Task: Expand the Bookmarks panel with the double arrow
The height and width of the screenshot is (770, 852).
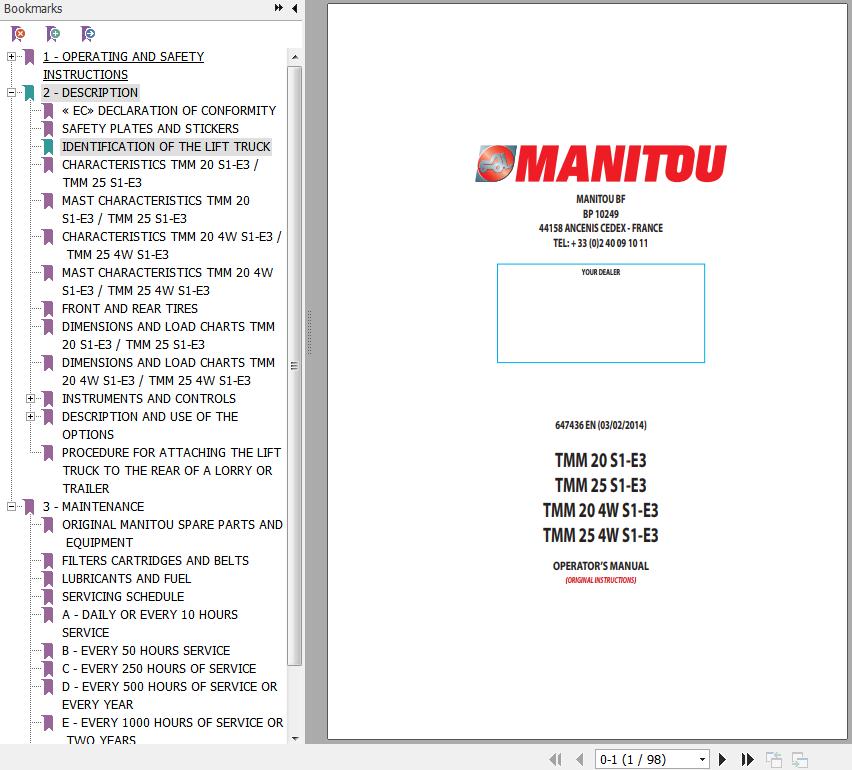Action: pos(279,8)
